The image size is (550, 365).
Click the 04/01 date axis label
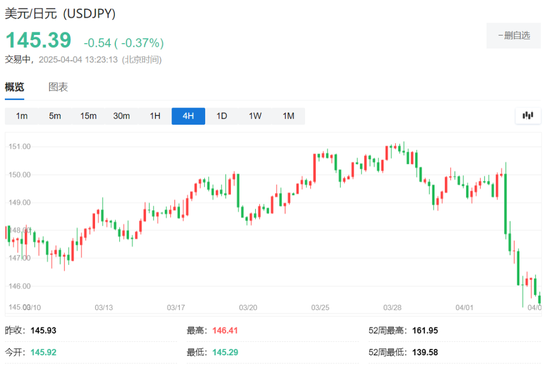[464, 308]
